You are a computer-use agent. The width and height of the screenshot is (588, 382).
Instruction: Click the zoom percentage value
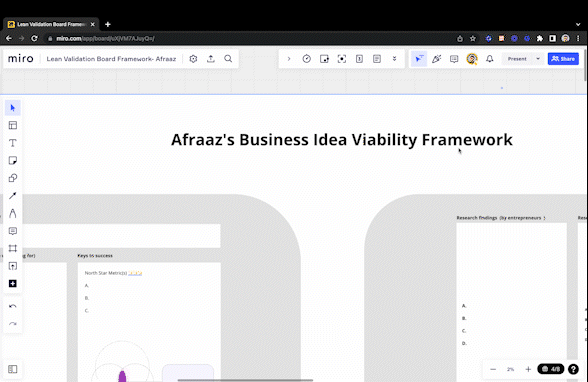511,369
